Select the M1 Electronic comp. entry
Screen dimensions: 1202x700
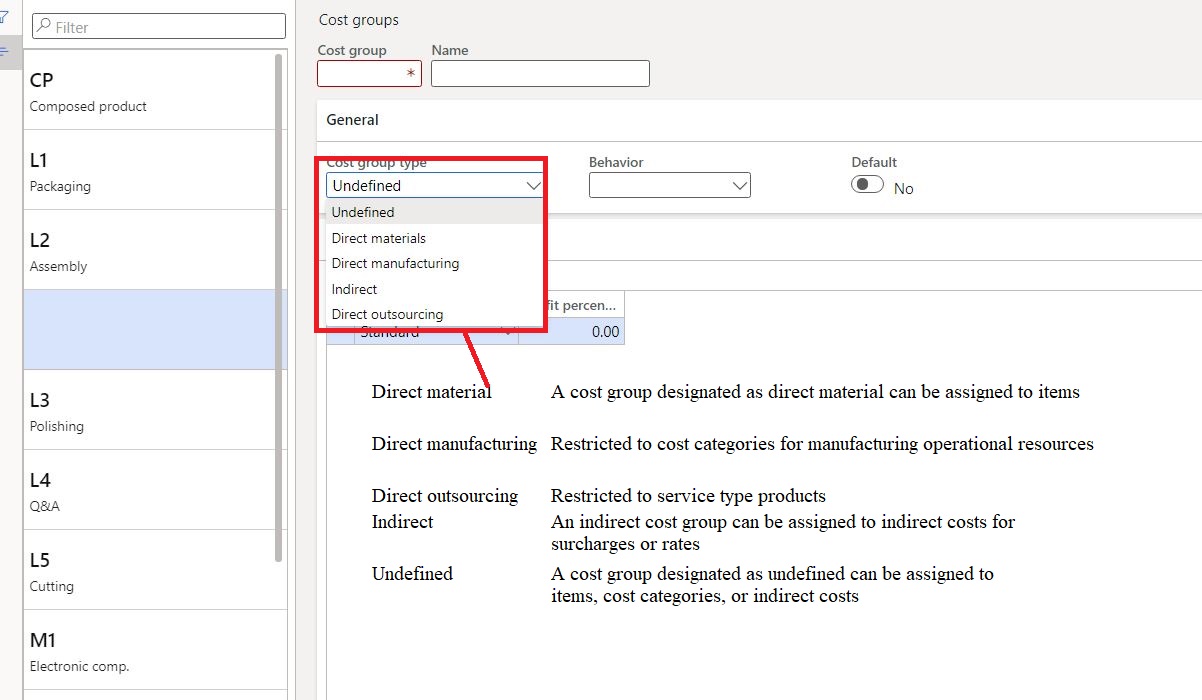pos(150,651)
